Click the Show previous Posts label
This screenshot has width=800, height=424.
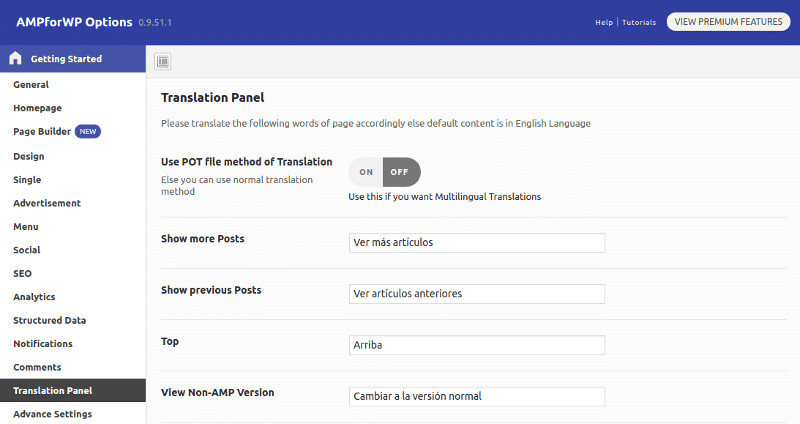(x=211, y=290)
